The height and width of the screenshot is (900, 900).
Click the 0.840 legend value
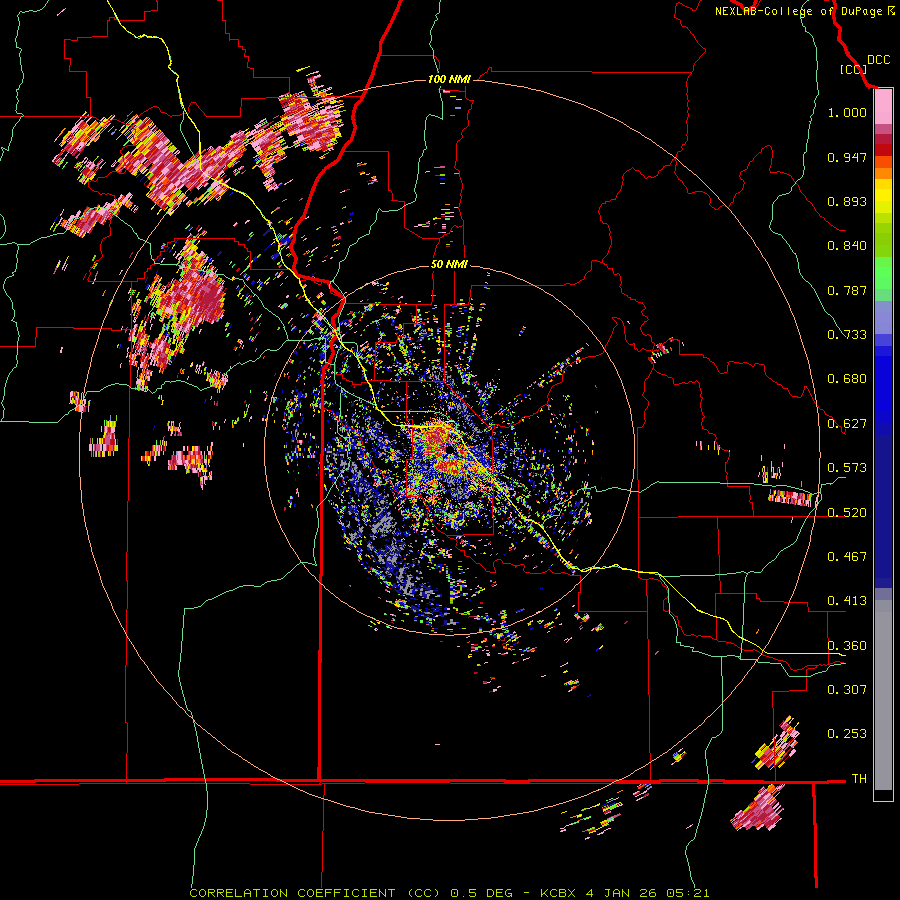tap(847, 246)
